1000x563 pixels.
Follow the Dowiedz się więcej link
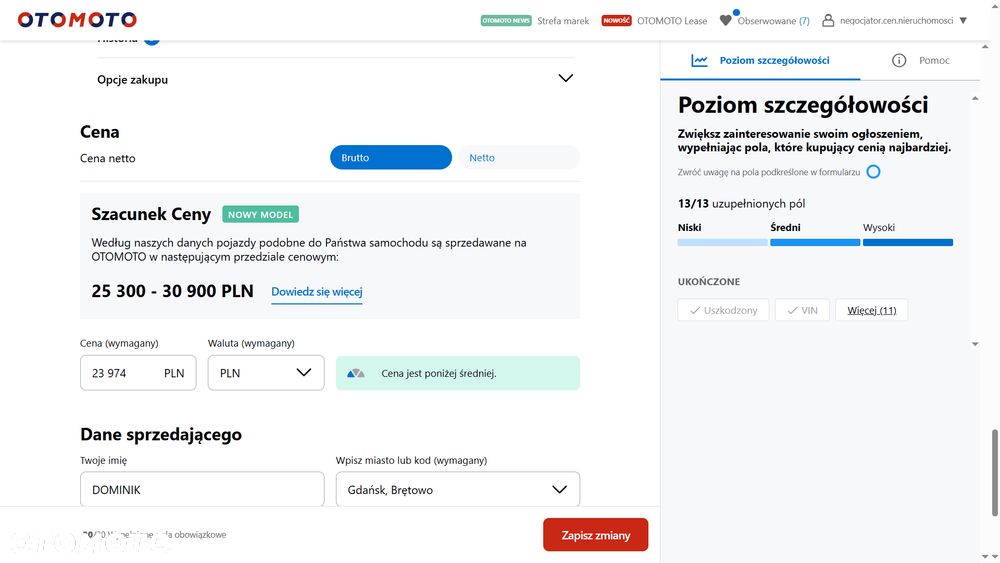(x=316, y=292)
